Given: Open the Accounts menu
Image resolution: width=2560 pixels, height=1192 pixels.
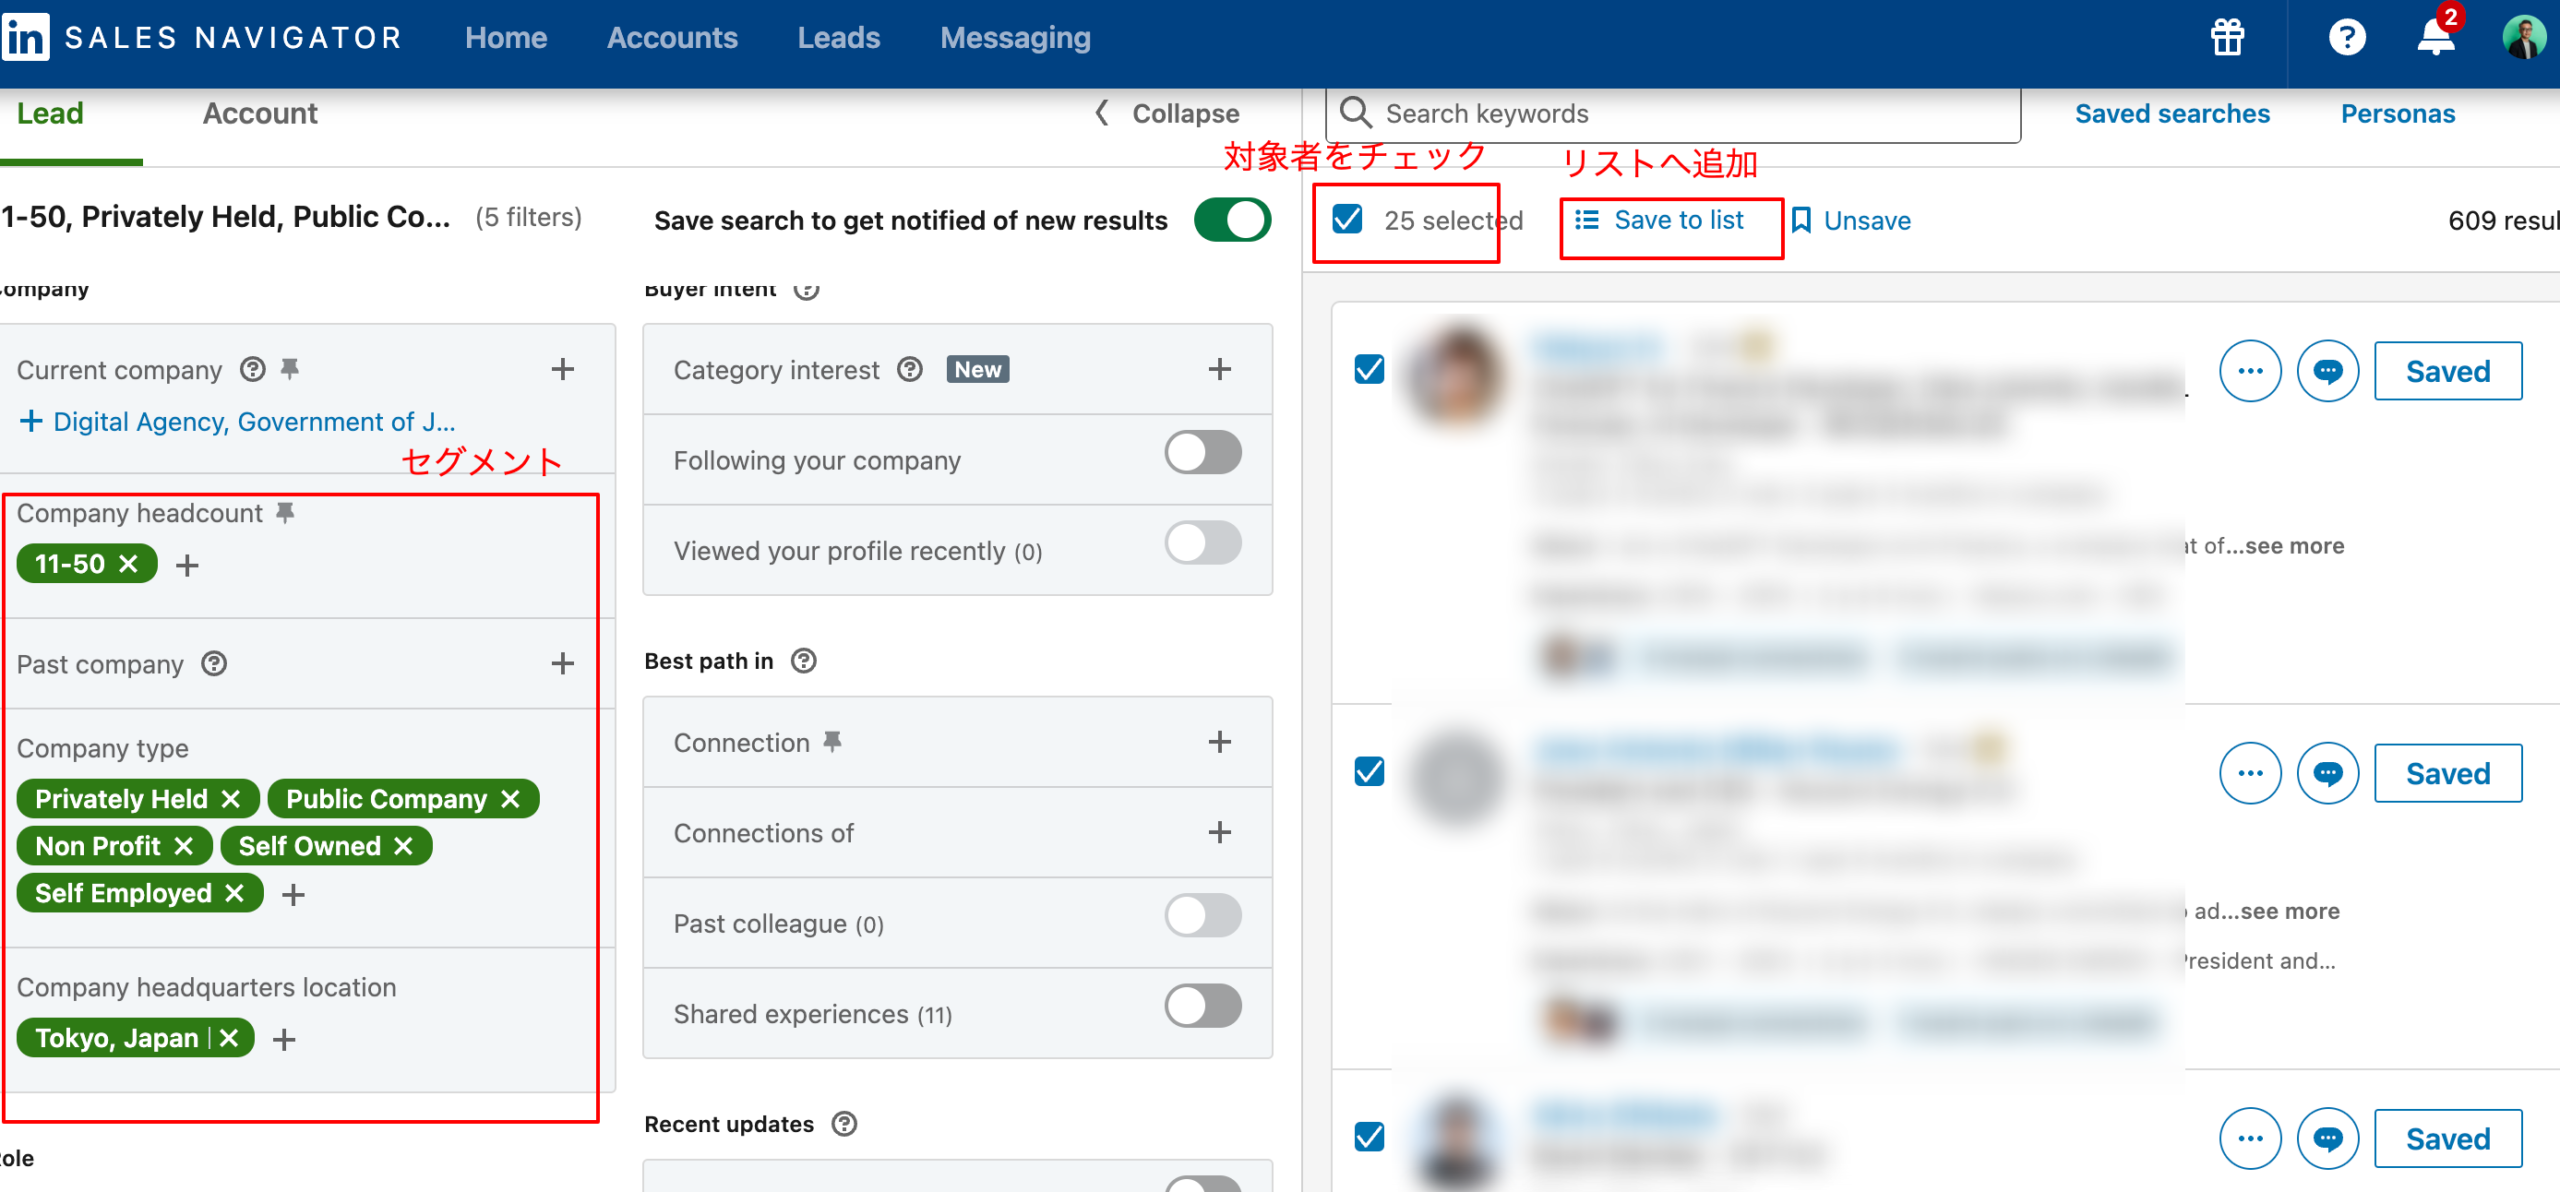Looking at the screenshot, I should click(672, 38).
